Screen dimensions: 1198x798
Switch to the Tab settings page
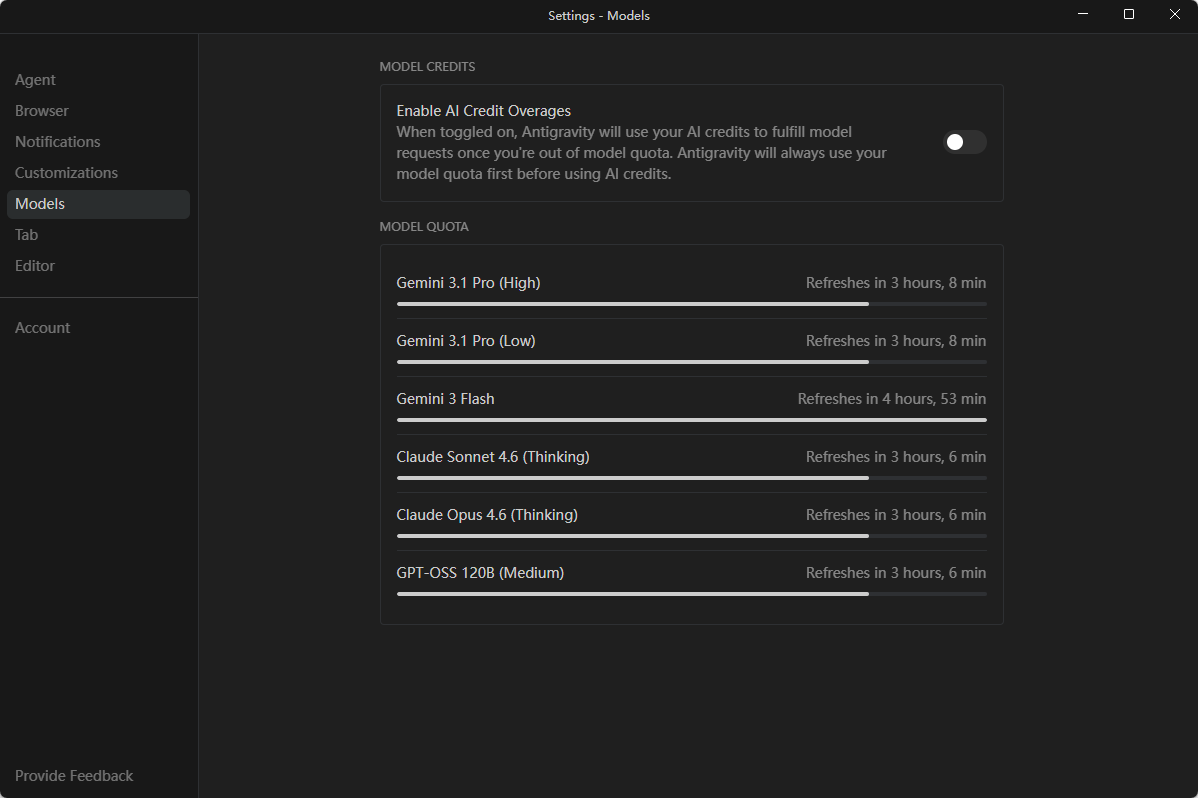(x=26, y=235)
